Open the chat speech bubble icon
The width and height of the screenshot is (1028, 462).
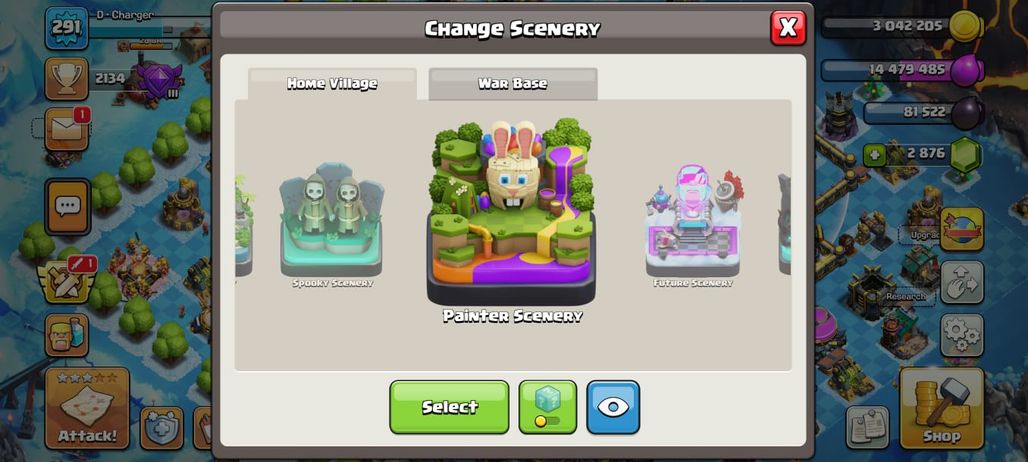[x=68, y=207]
